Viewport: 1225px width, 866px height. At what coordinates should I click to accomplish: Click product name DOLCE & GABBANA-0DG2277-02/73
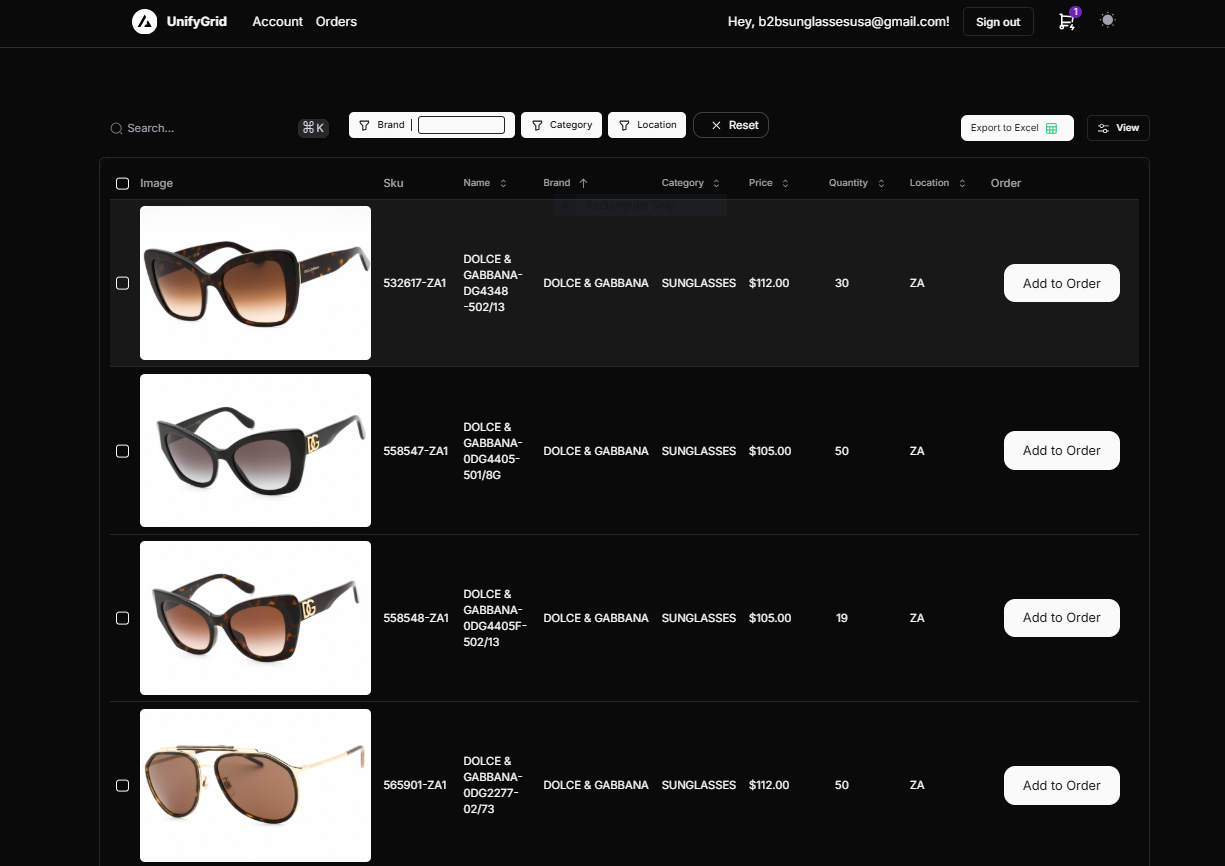tap(493, 785)
